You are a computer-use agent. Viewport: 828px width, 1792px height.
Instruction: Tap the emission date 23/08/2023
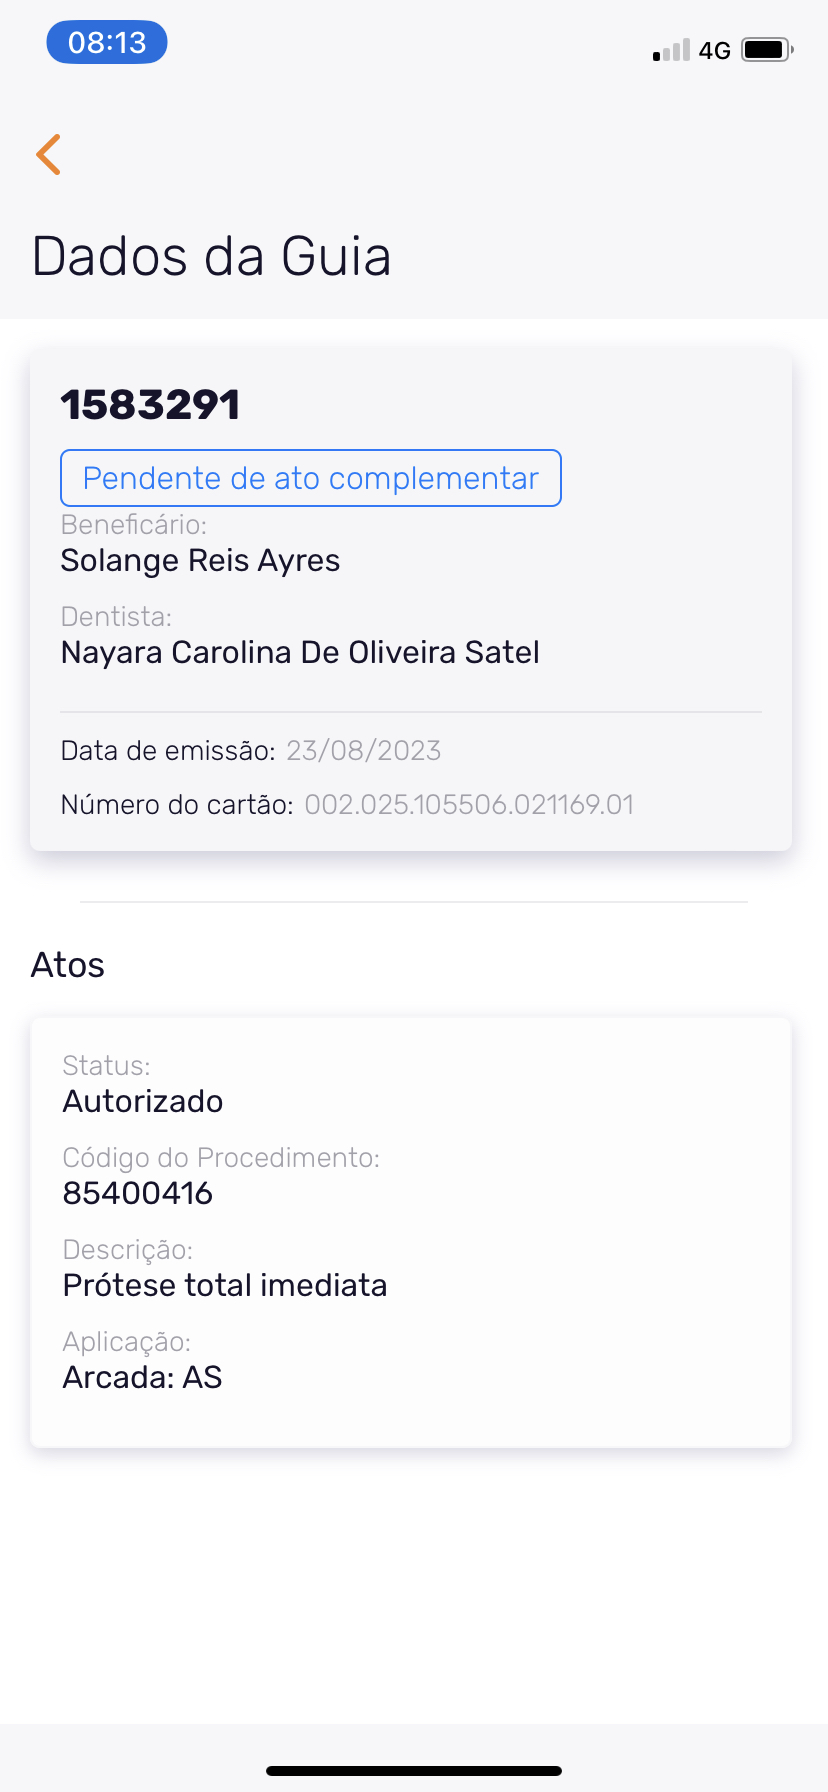pos(363,751)
